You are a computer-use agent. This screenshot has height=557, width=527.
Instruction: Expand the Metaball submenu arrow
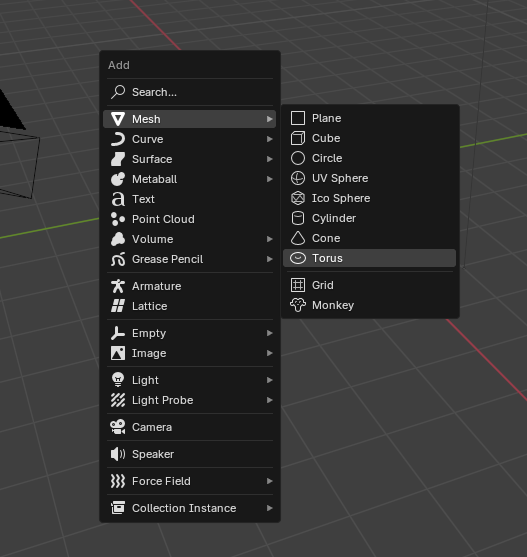(270, 179)
